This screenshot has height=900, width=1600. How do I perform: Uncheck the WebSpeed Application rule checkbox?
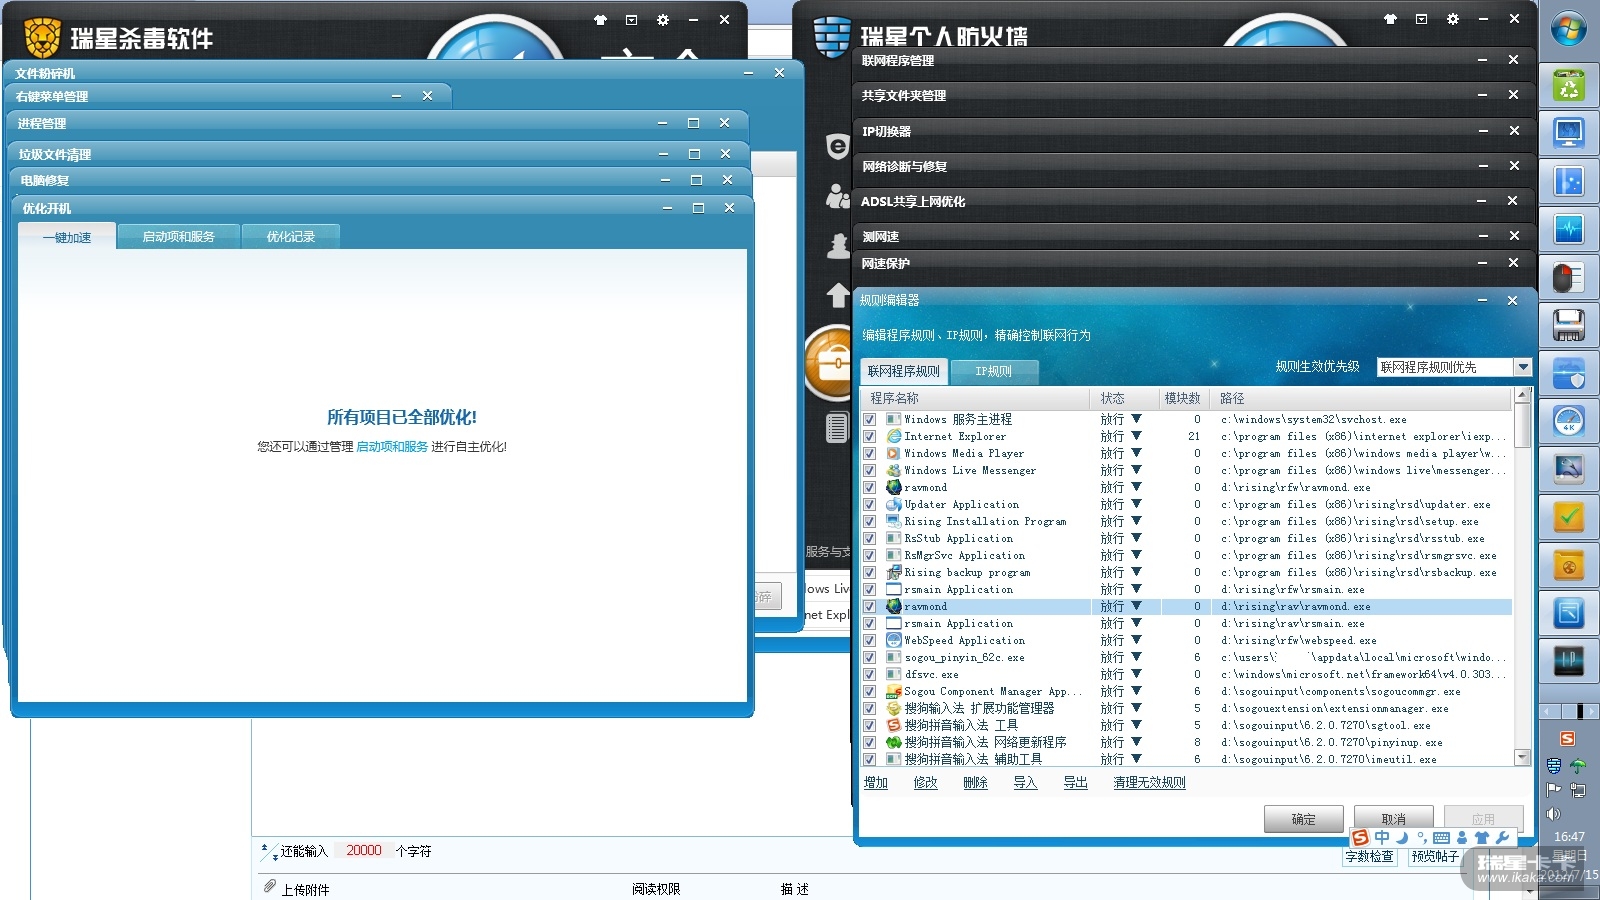(x=869, y=641)
